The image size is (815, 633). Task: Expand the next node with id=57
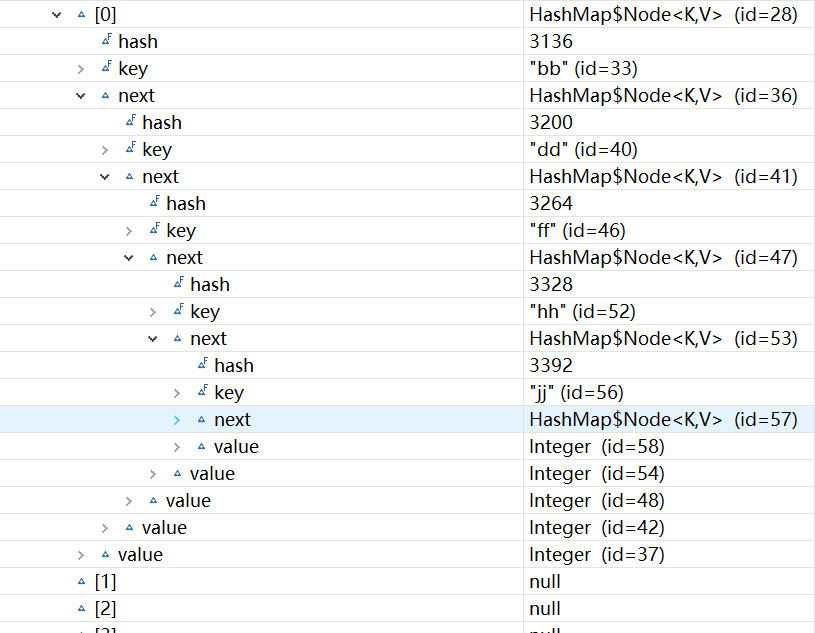click(x=177, y=420)
